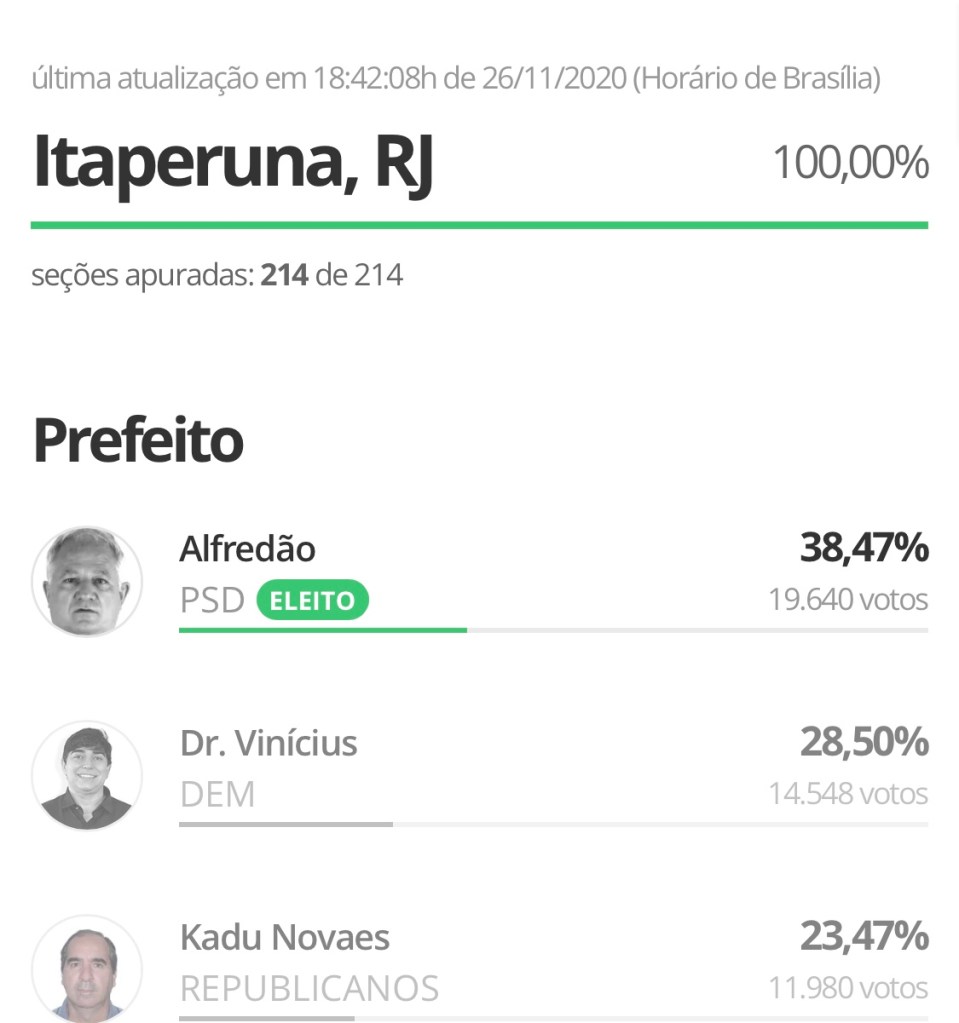
Task: Click the PSD party label
Action: [x=212, y=601]
